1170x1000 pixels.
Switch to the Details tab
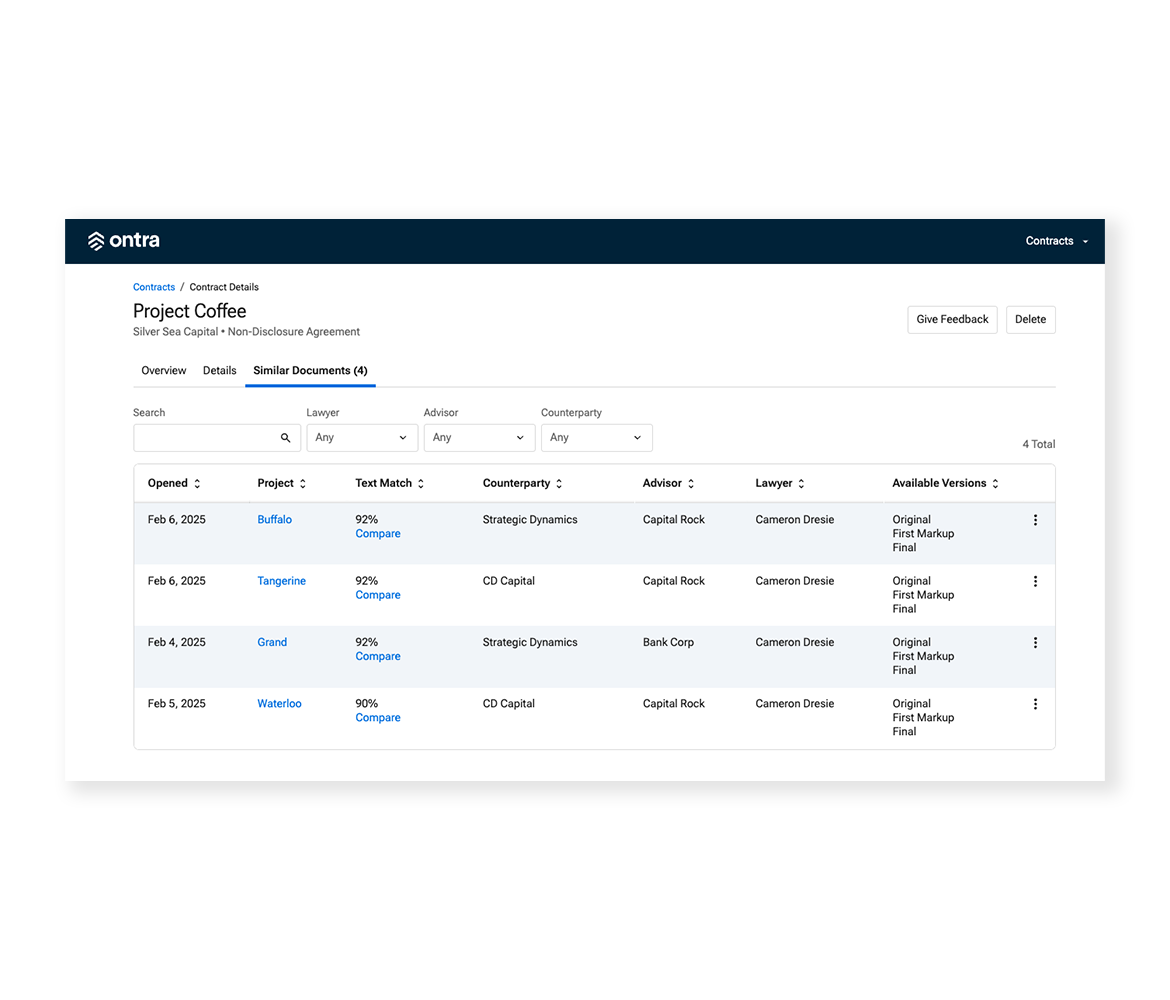pos(219,371)
